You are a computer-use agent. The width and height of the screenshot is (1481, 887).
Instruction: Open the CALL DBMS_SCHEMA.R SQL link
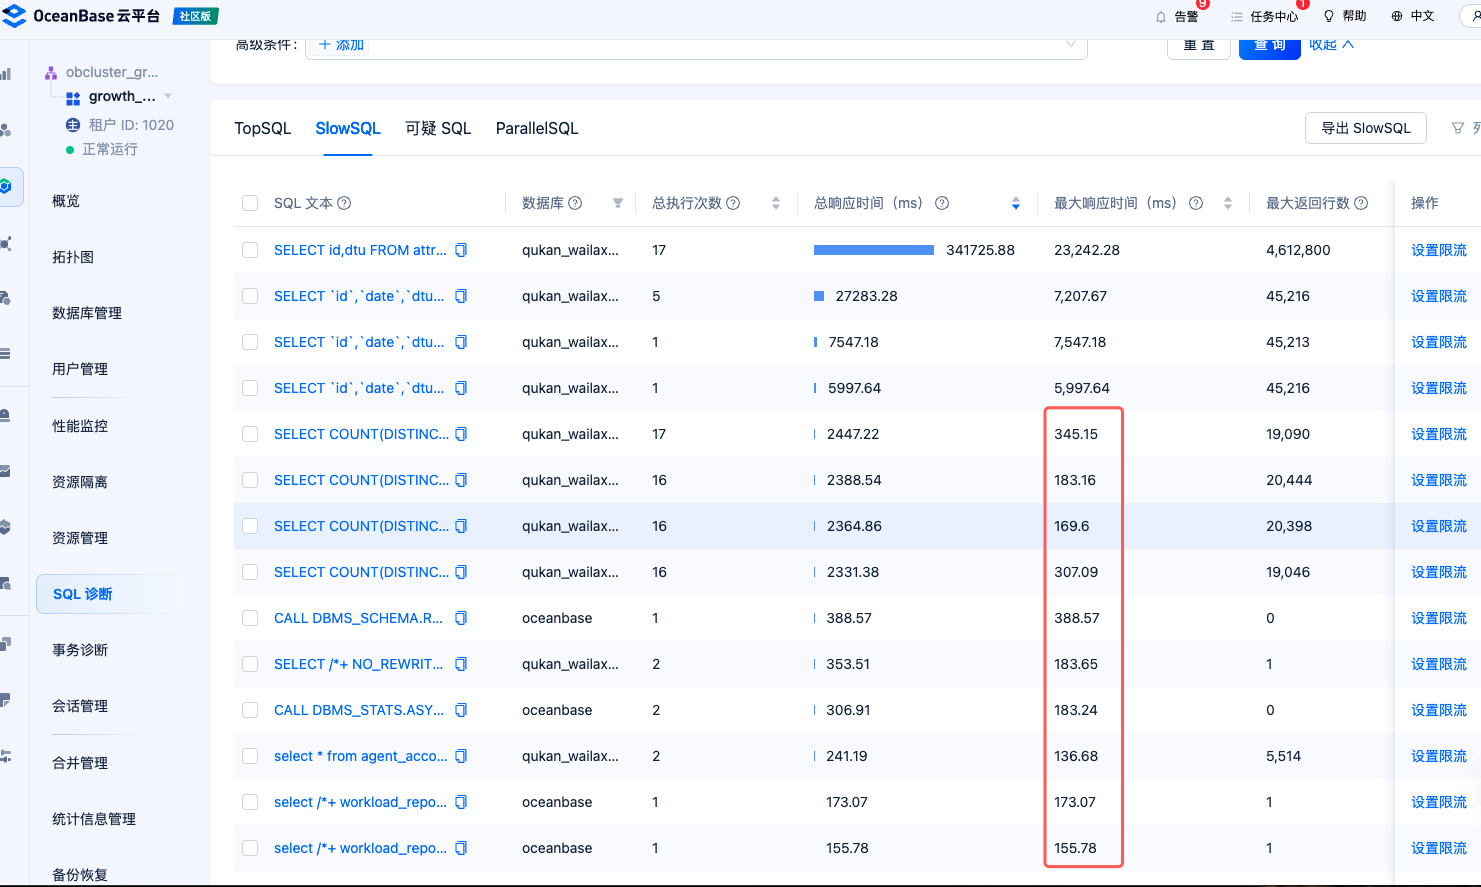coord(358,618)
